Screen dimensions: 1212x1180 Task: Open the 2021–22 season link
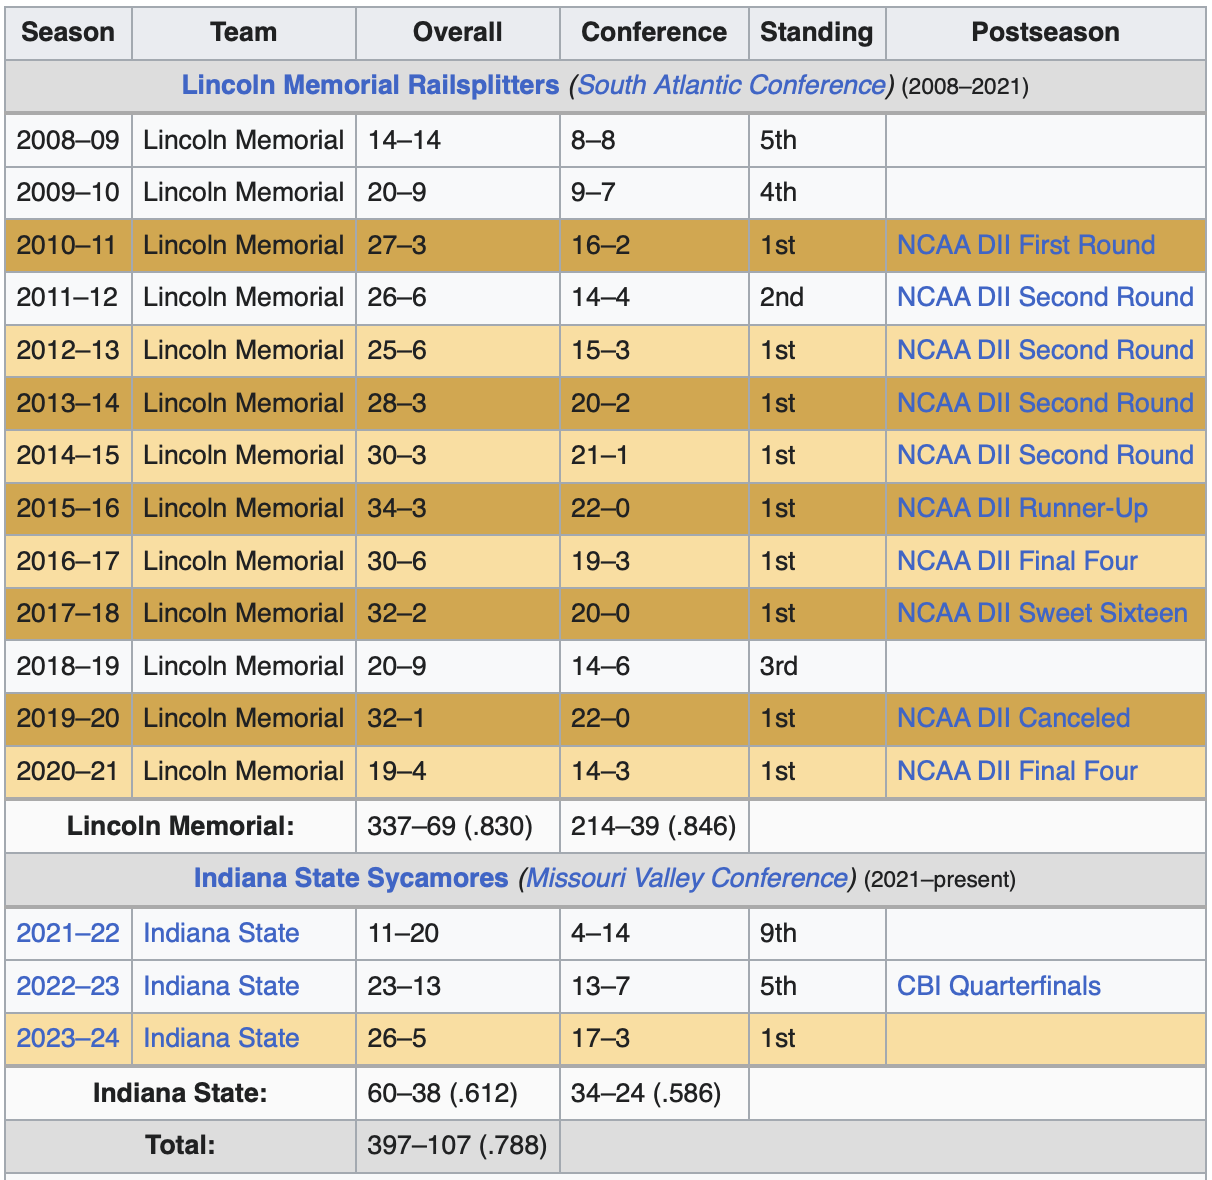tap(68, 933)
